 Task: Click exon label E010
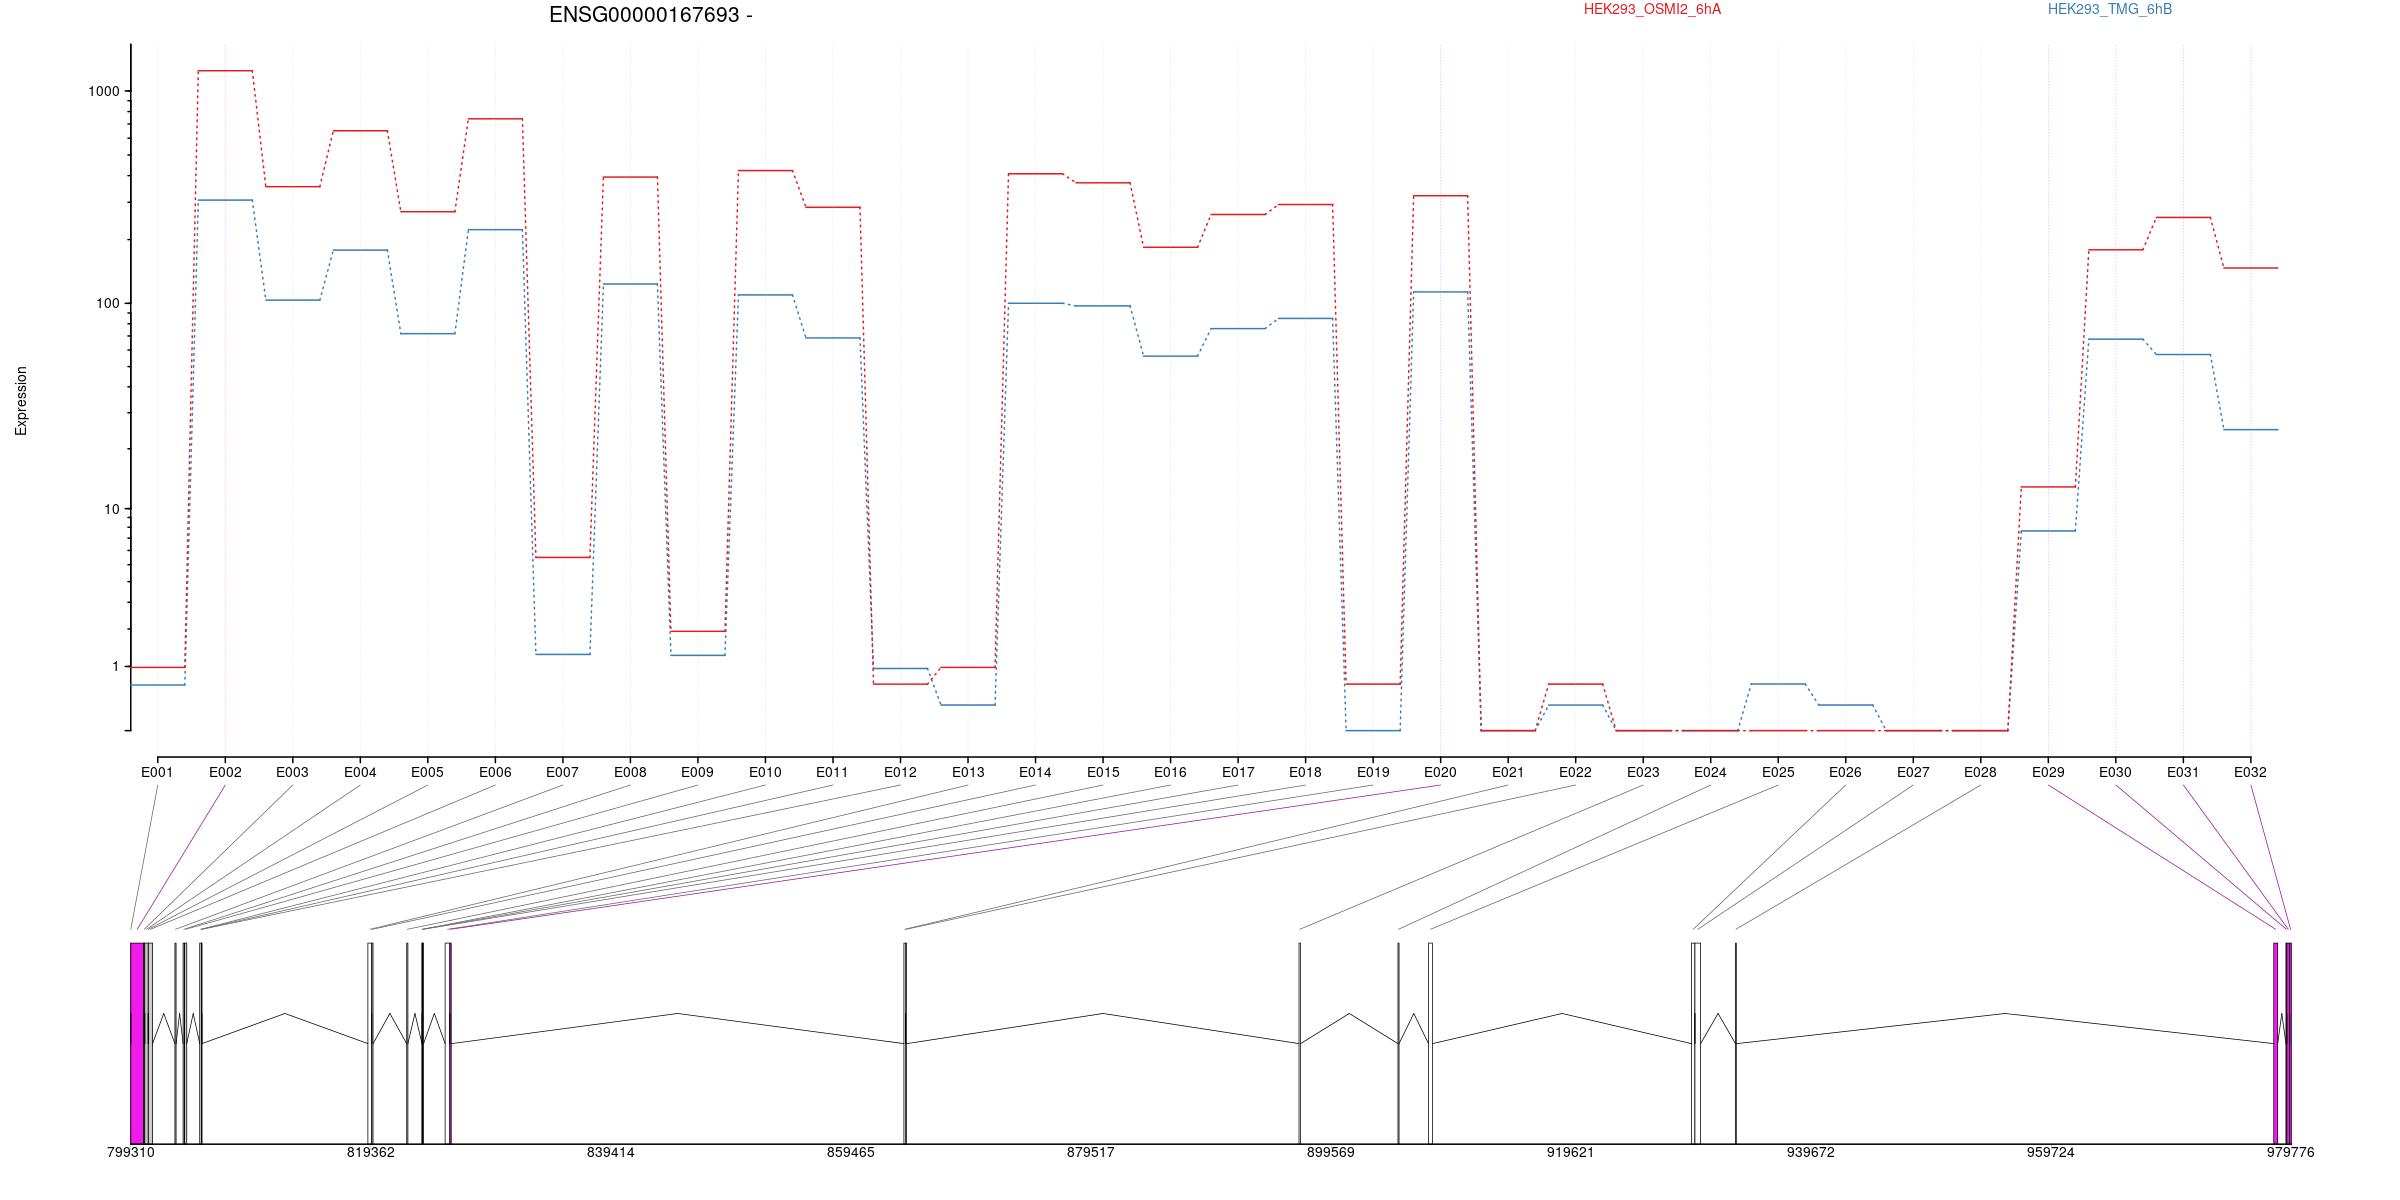pos(765,772)
